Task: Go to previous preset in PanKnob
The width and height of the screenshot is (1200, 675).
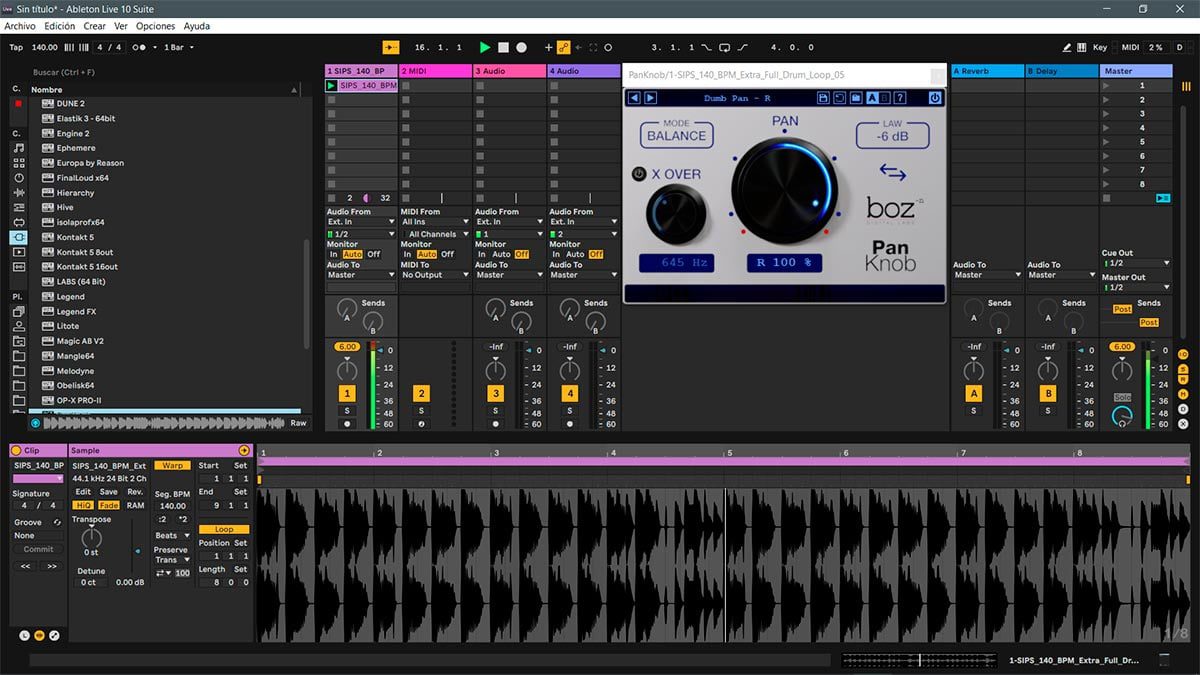Action: [635, 98]
